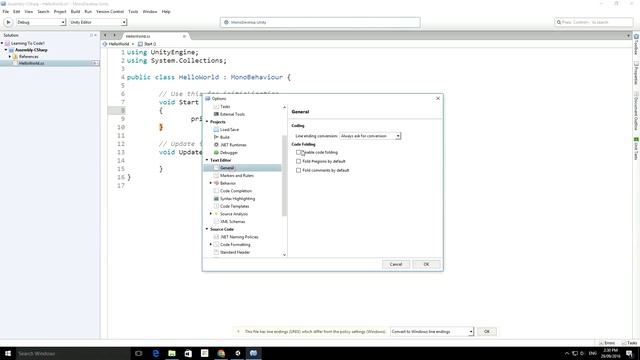Screen dimensions: 640x360
Task: Open the Behavior options icon
Action: [216, 183]
